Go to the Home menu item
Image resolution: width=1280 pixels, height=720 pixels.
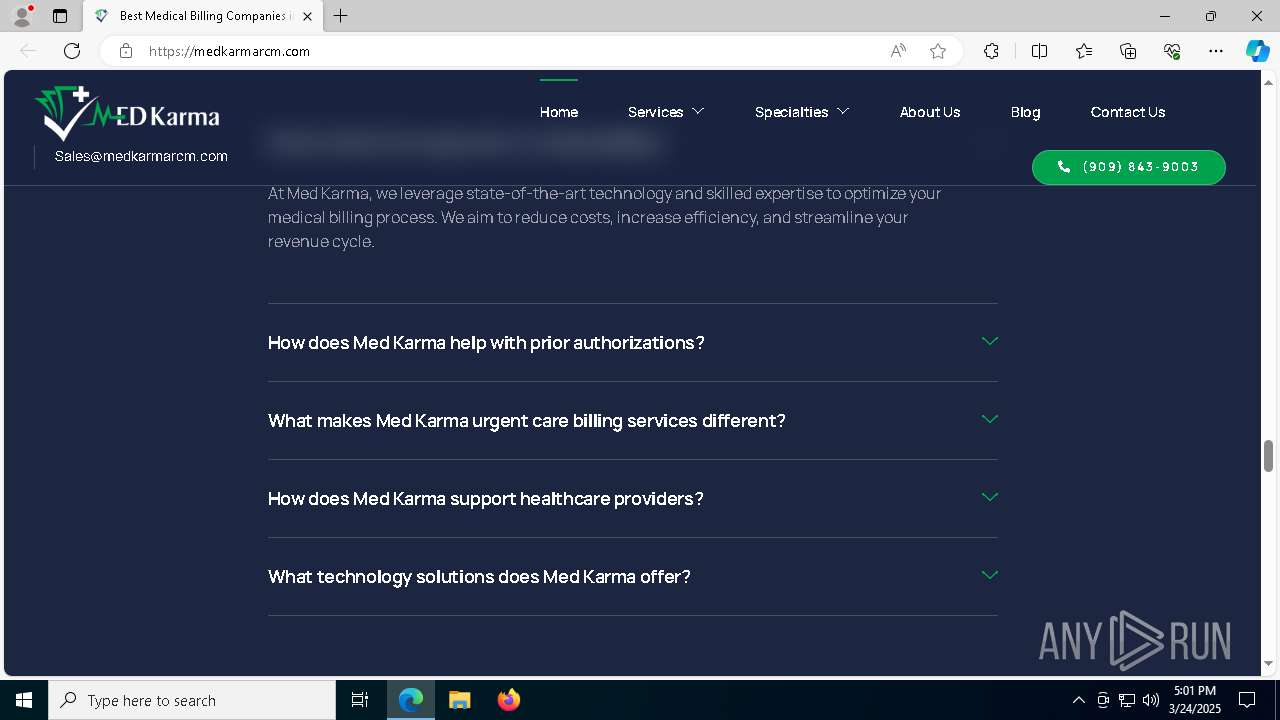pyautogui.click(x=559, y=112)
